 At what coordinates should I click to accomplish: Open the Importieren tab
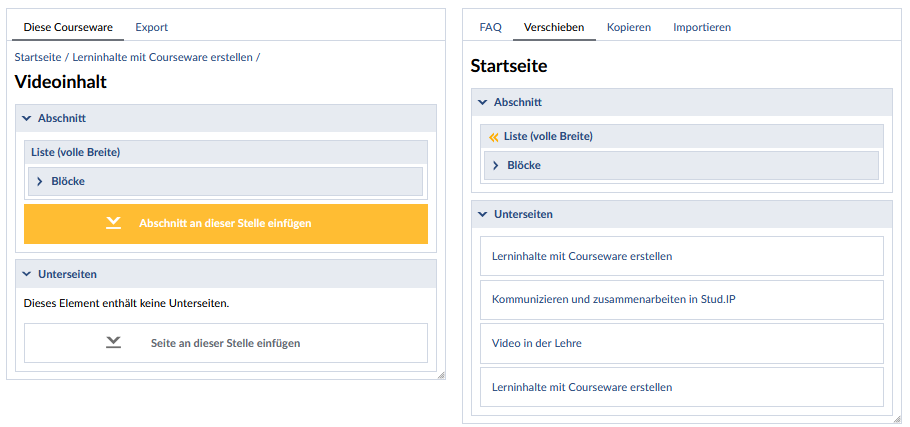tap(702, 27)
